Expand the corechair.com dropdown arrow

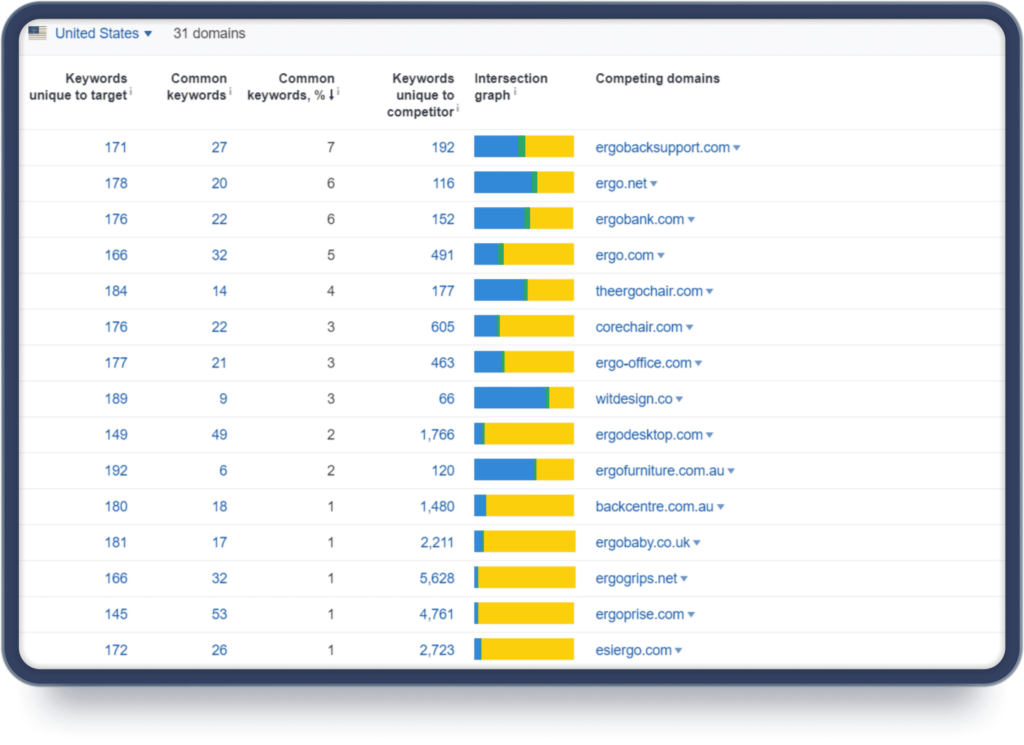point(690,328)
